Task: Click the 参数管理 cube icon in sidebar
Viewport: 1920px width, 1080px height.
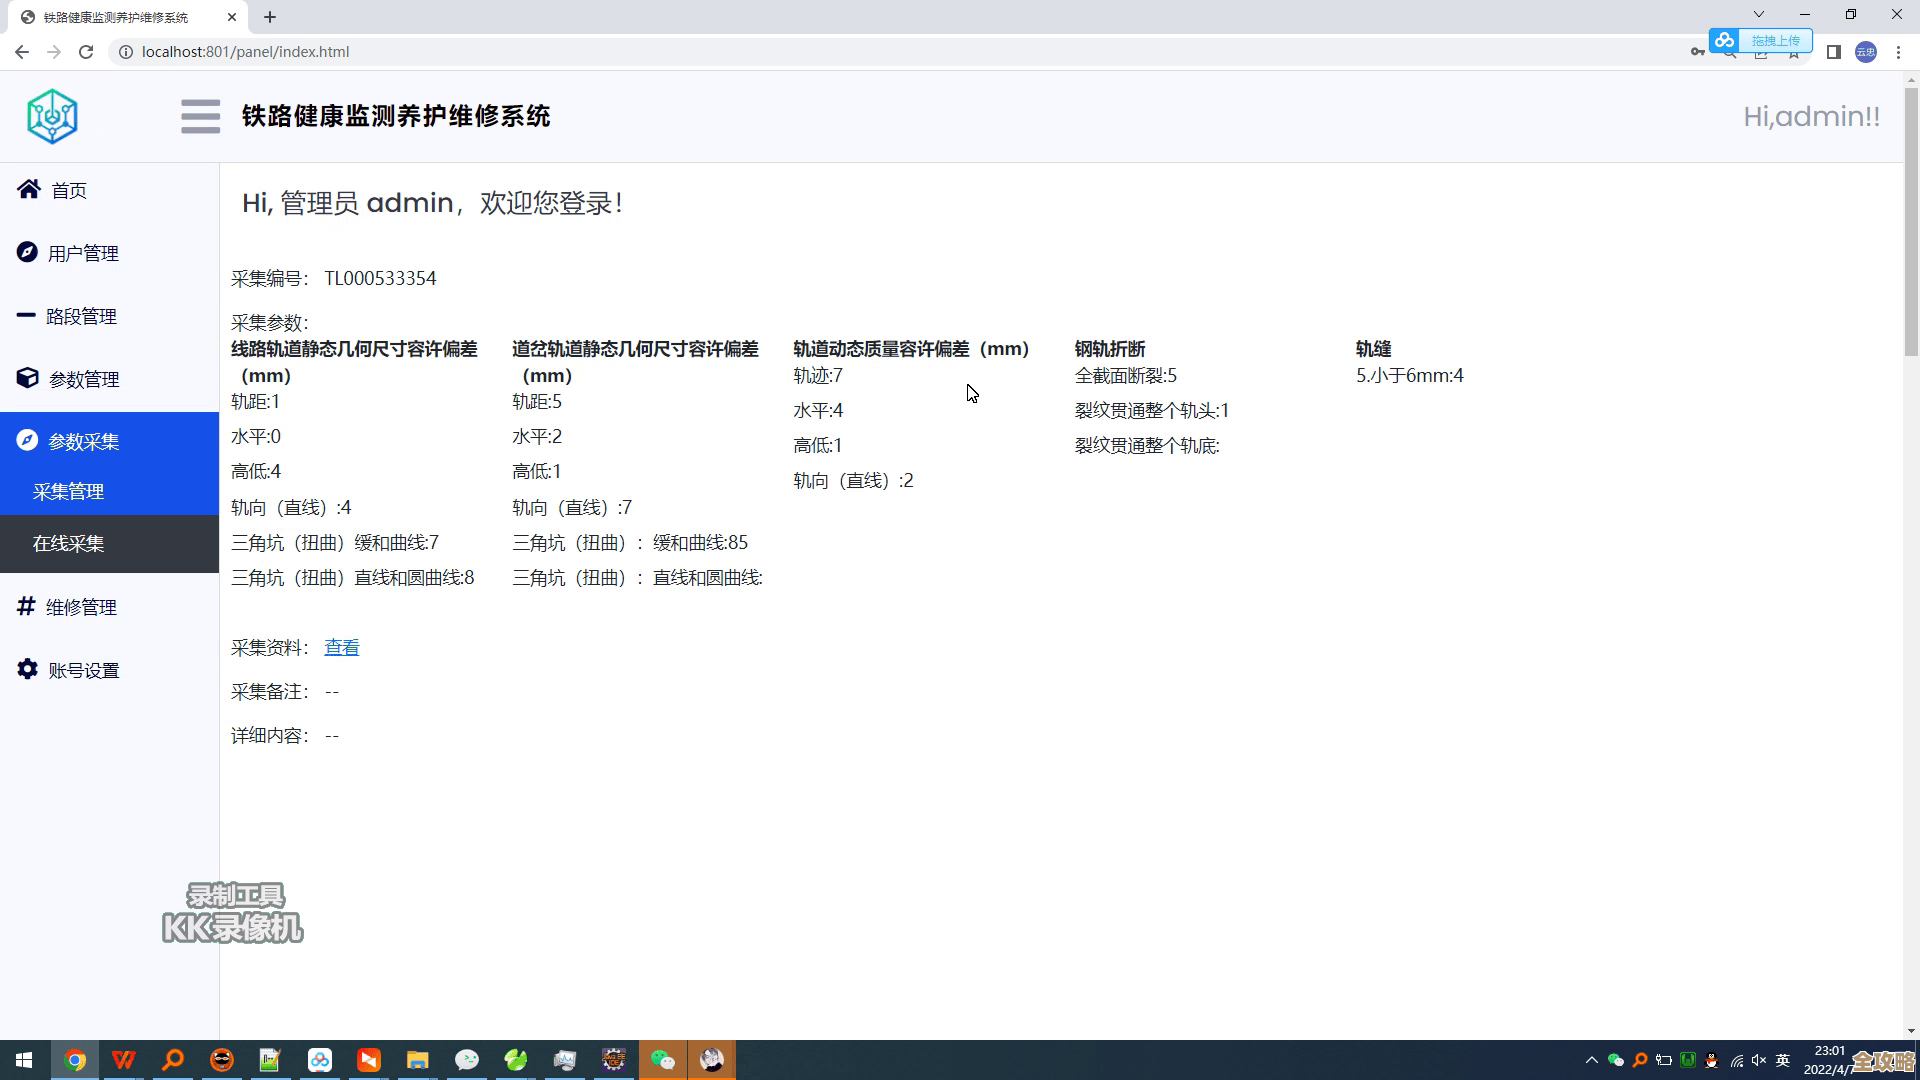Action: coord(27,379)
